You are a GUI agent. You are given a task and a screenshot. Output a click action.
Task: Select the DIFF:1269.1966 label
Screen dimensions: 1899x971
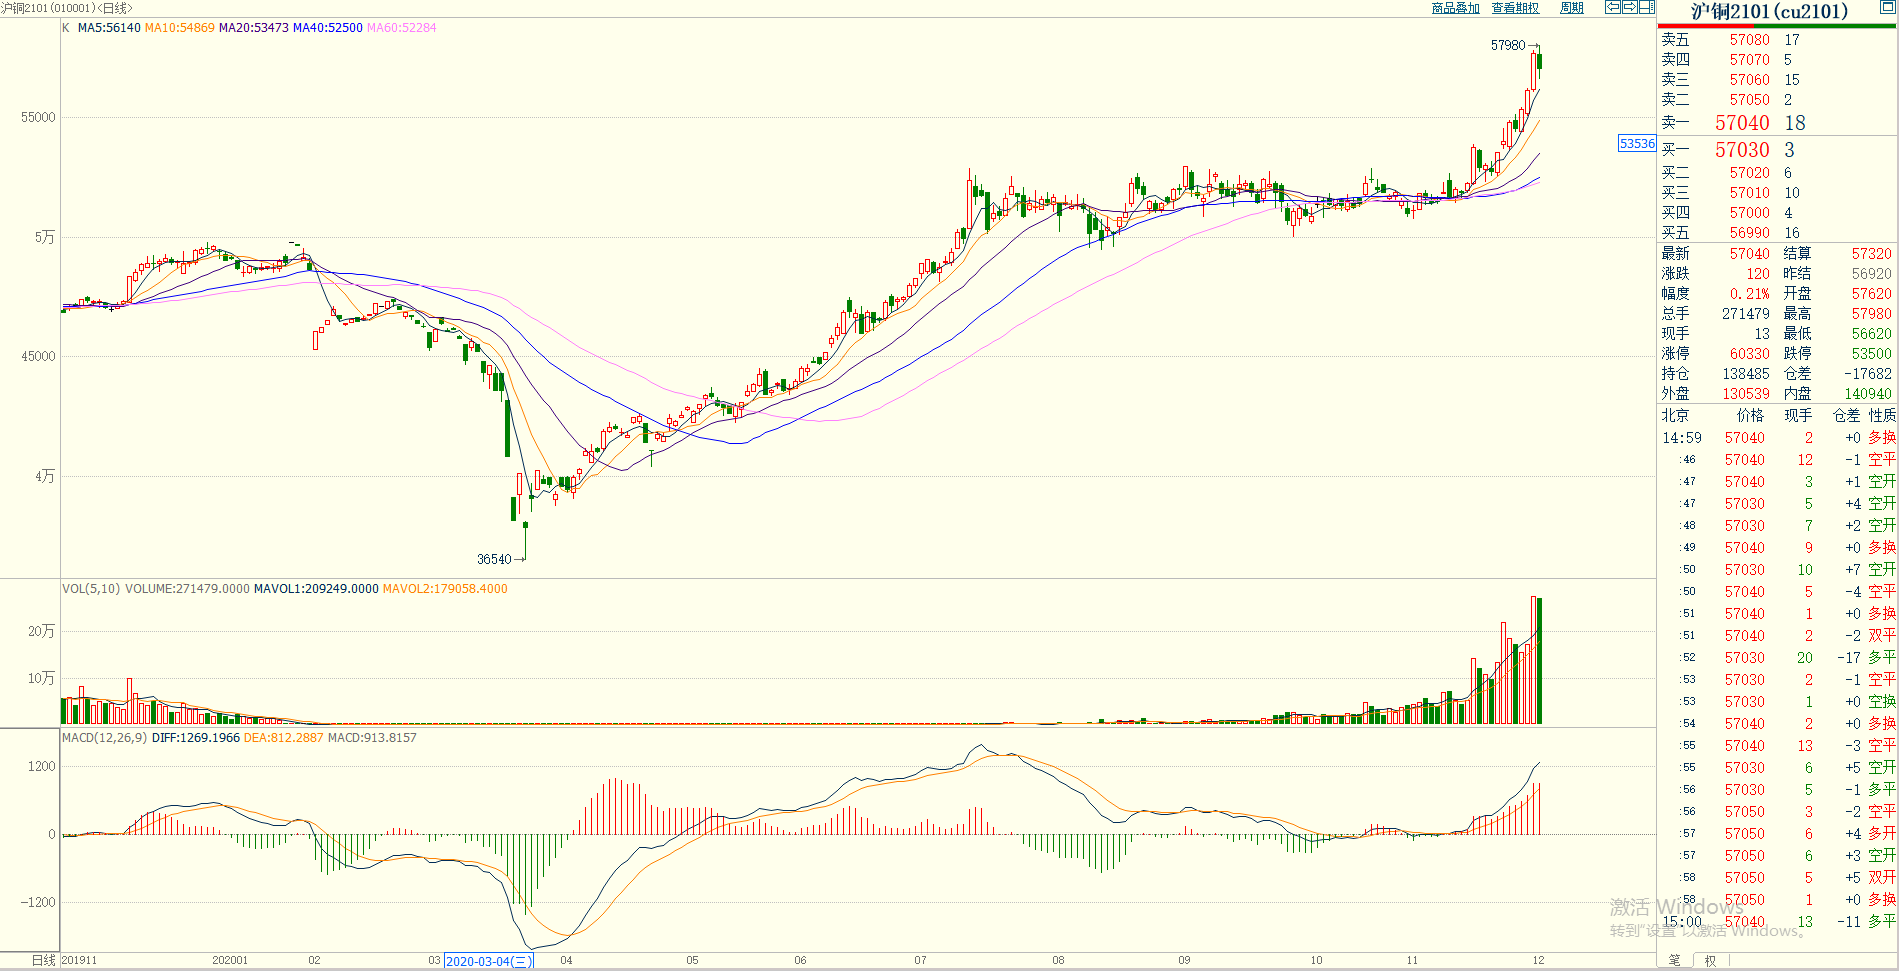(x=196, y=738)
